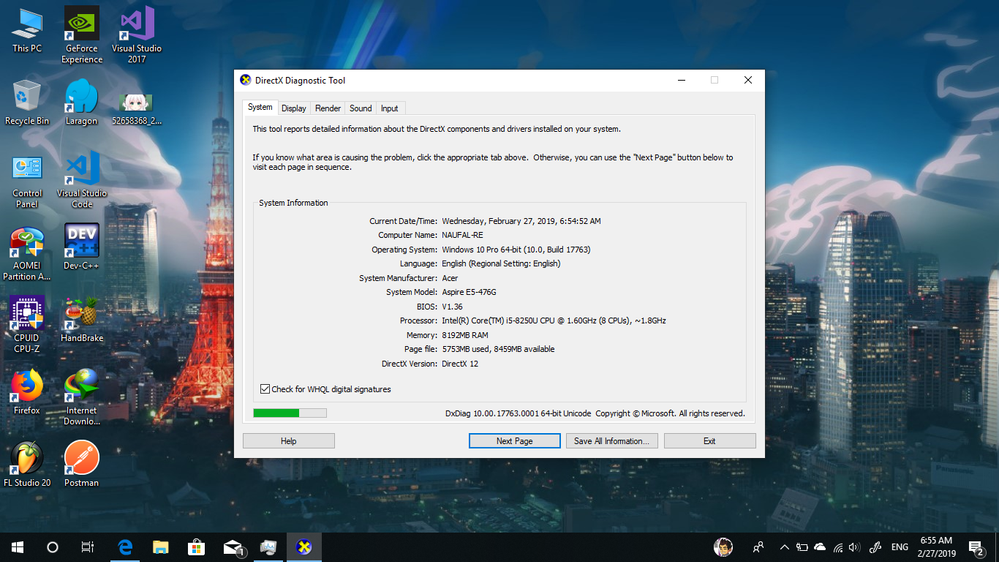Click System Model value Aspire E5-476G
The height and width of the screenshot is (562, 999).
pyautogui.click(x=469, y=292)
